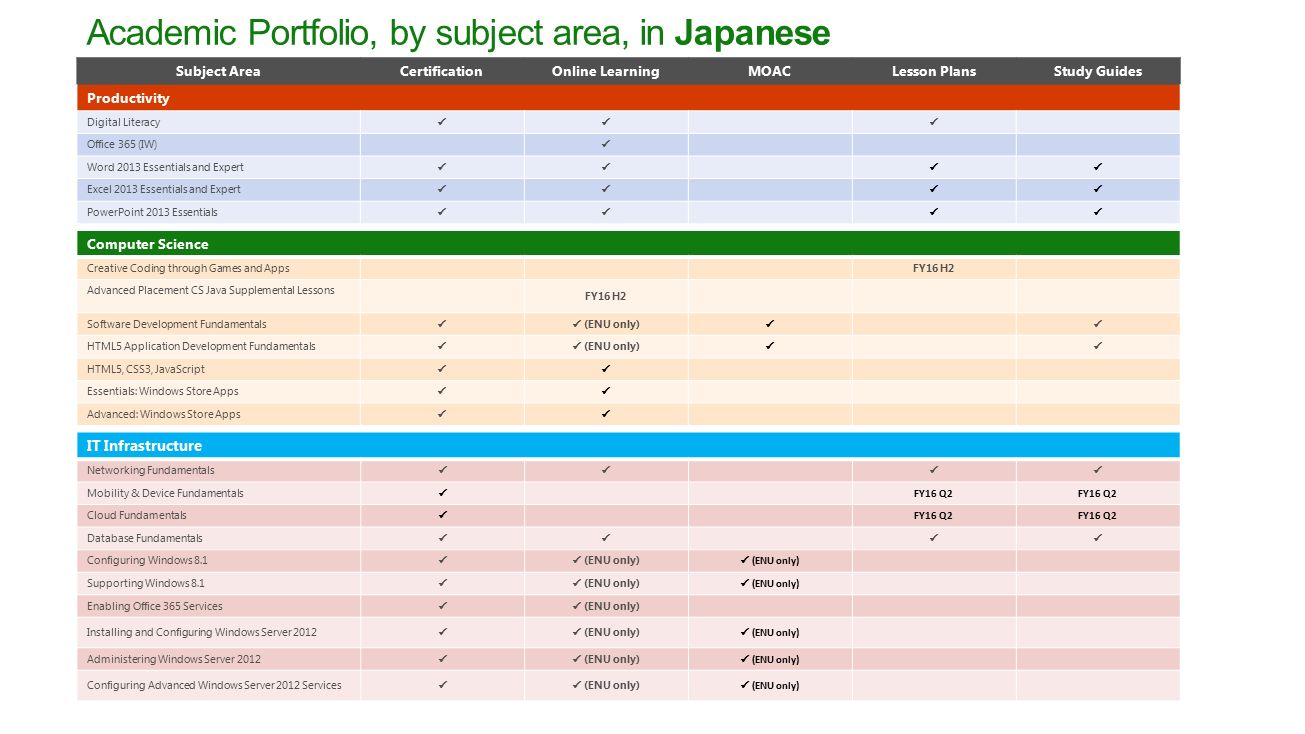Click "Excel 2013 Essentials and Expert"
Image resolution: width=1305 pixels, height=734 pixels.
click(x=164, y=189)
